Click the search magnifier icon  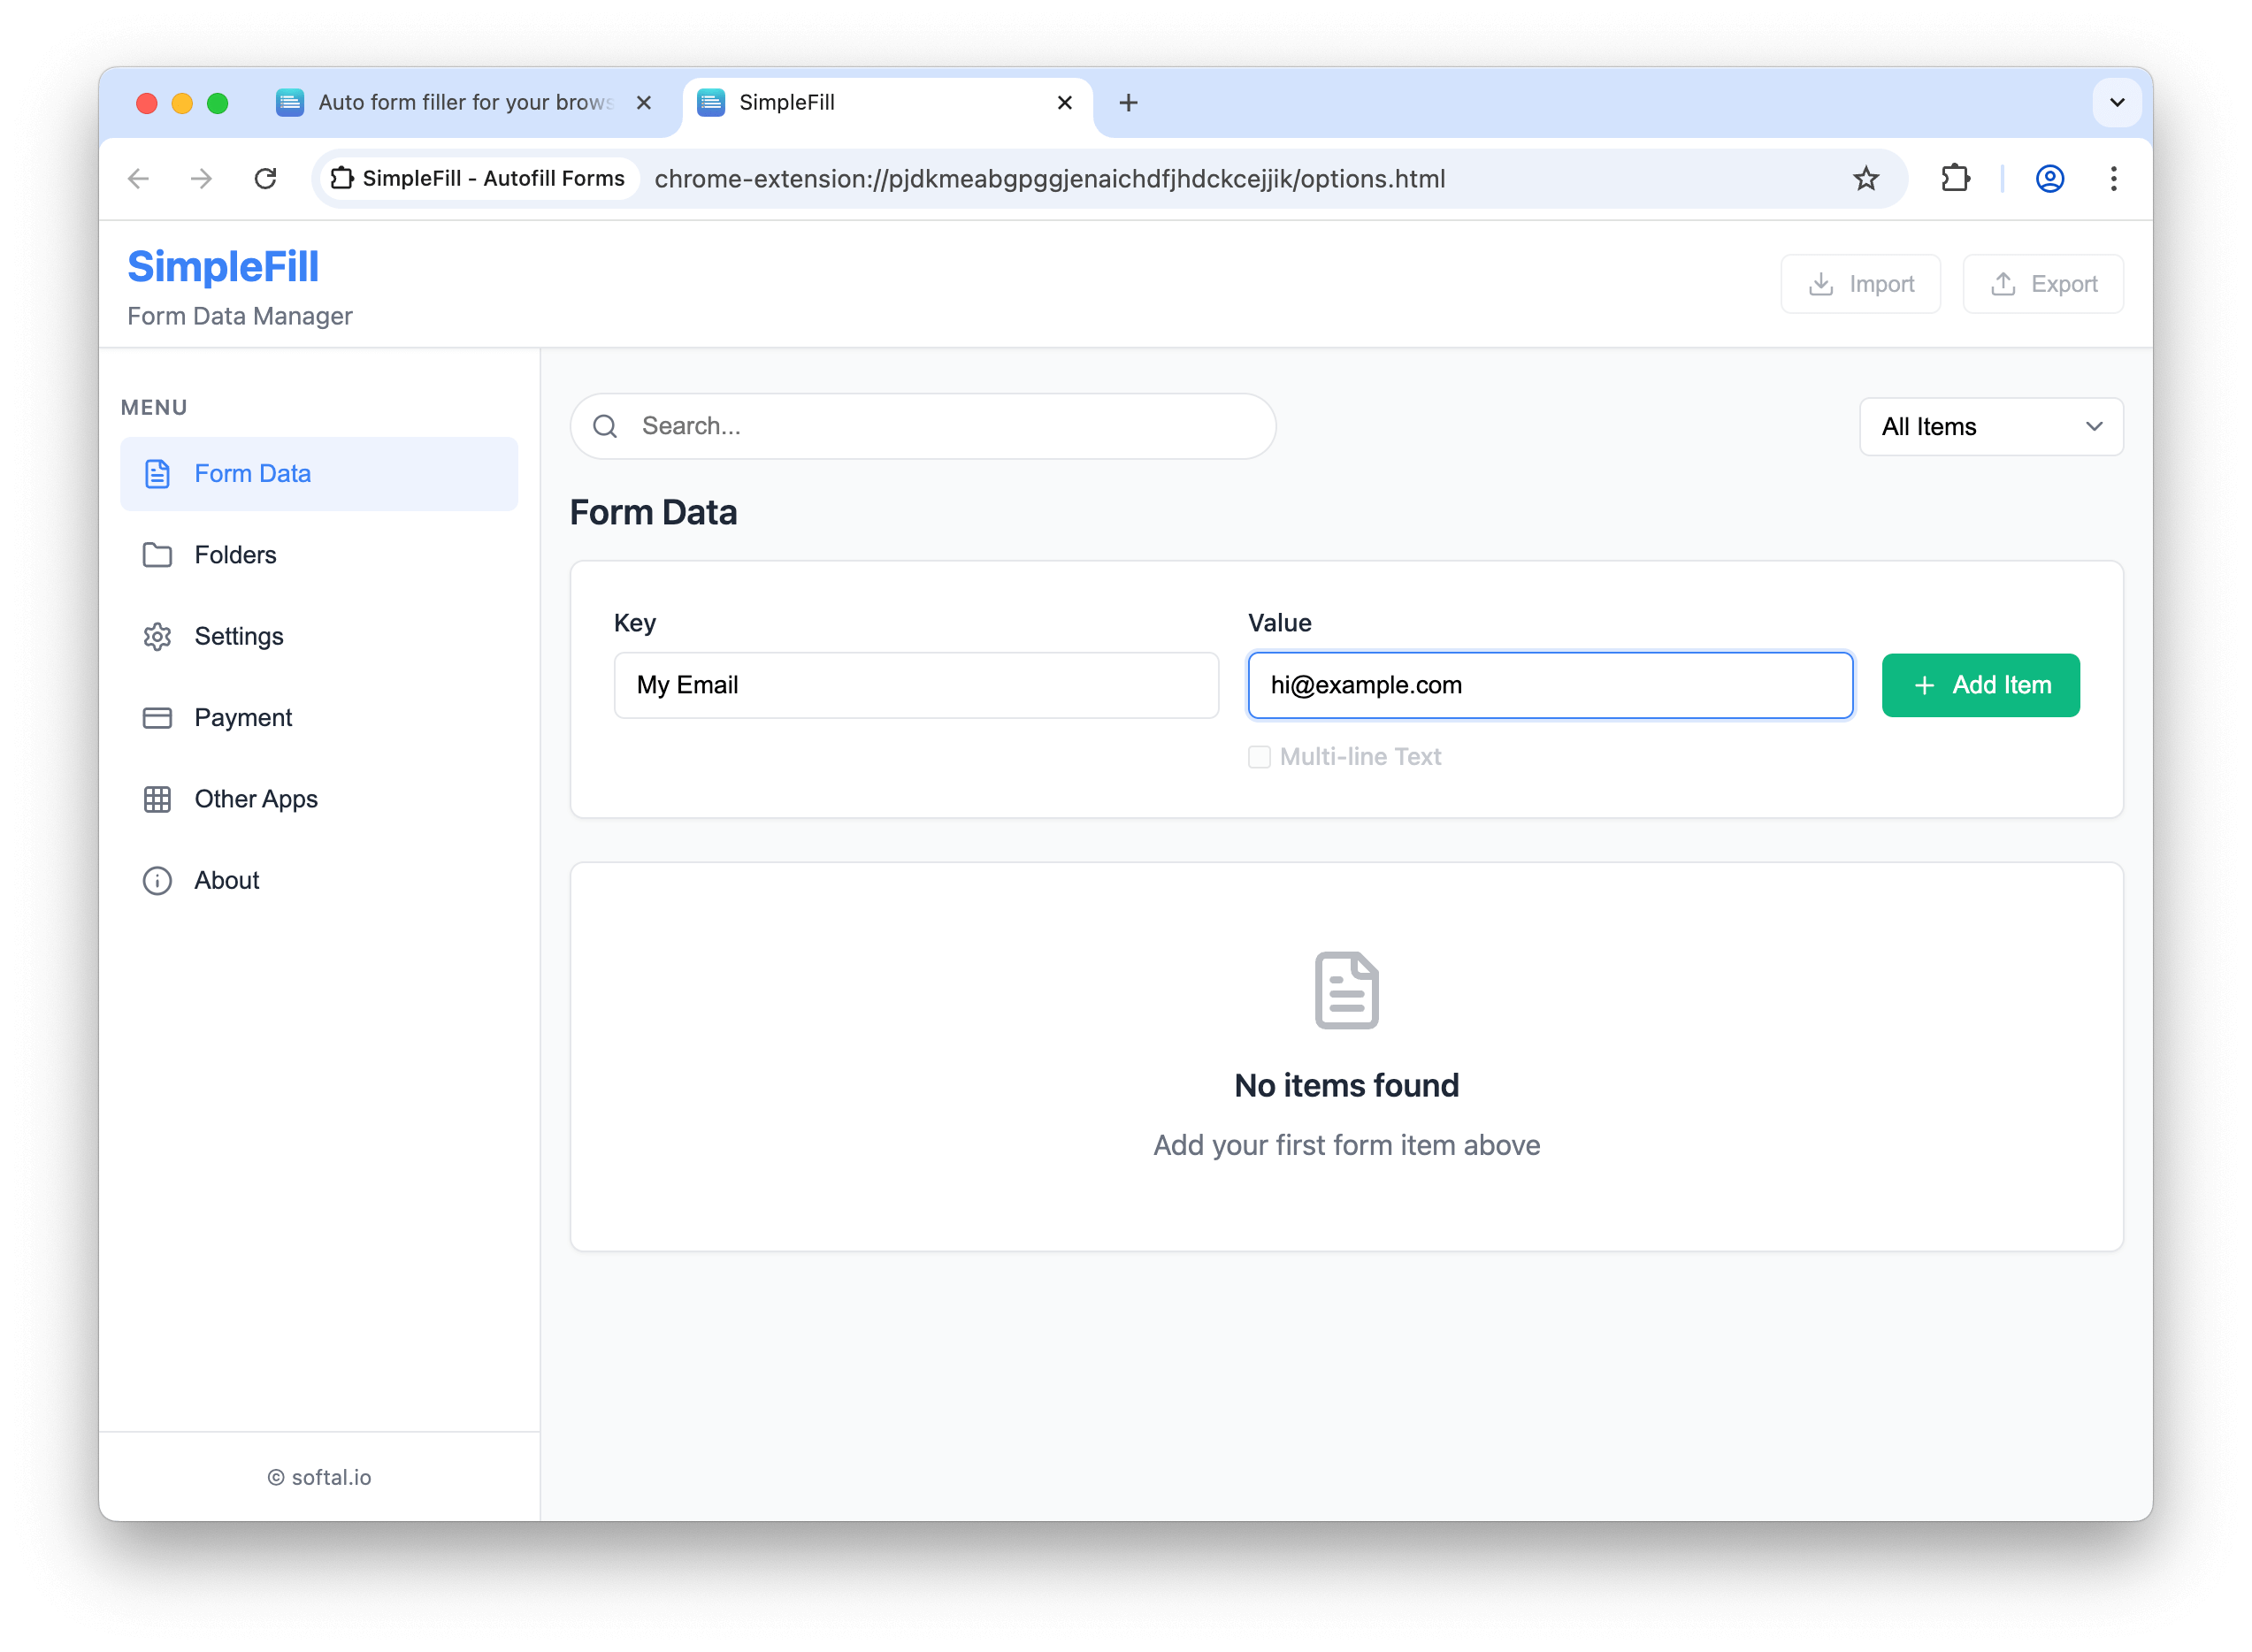pyautogui.click(x=605, y=426)
